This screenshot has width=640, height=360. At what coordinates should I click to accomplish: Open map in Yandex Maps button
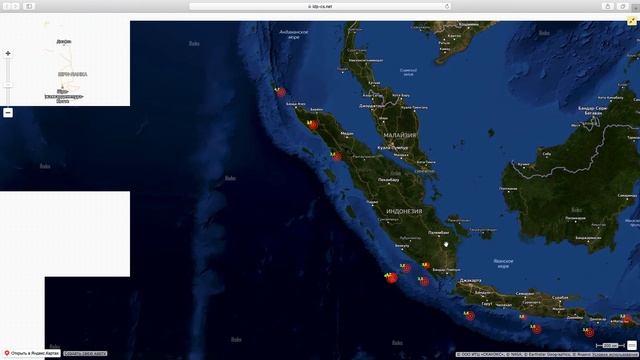pos(31,353)
